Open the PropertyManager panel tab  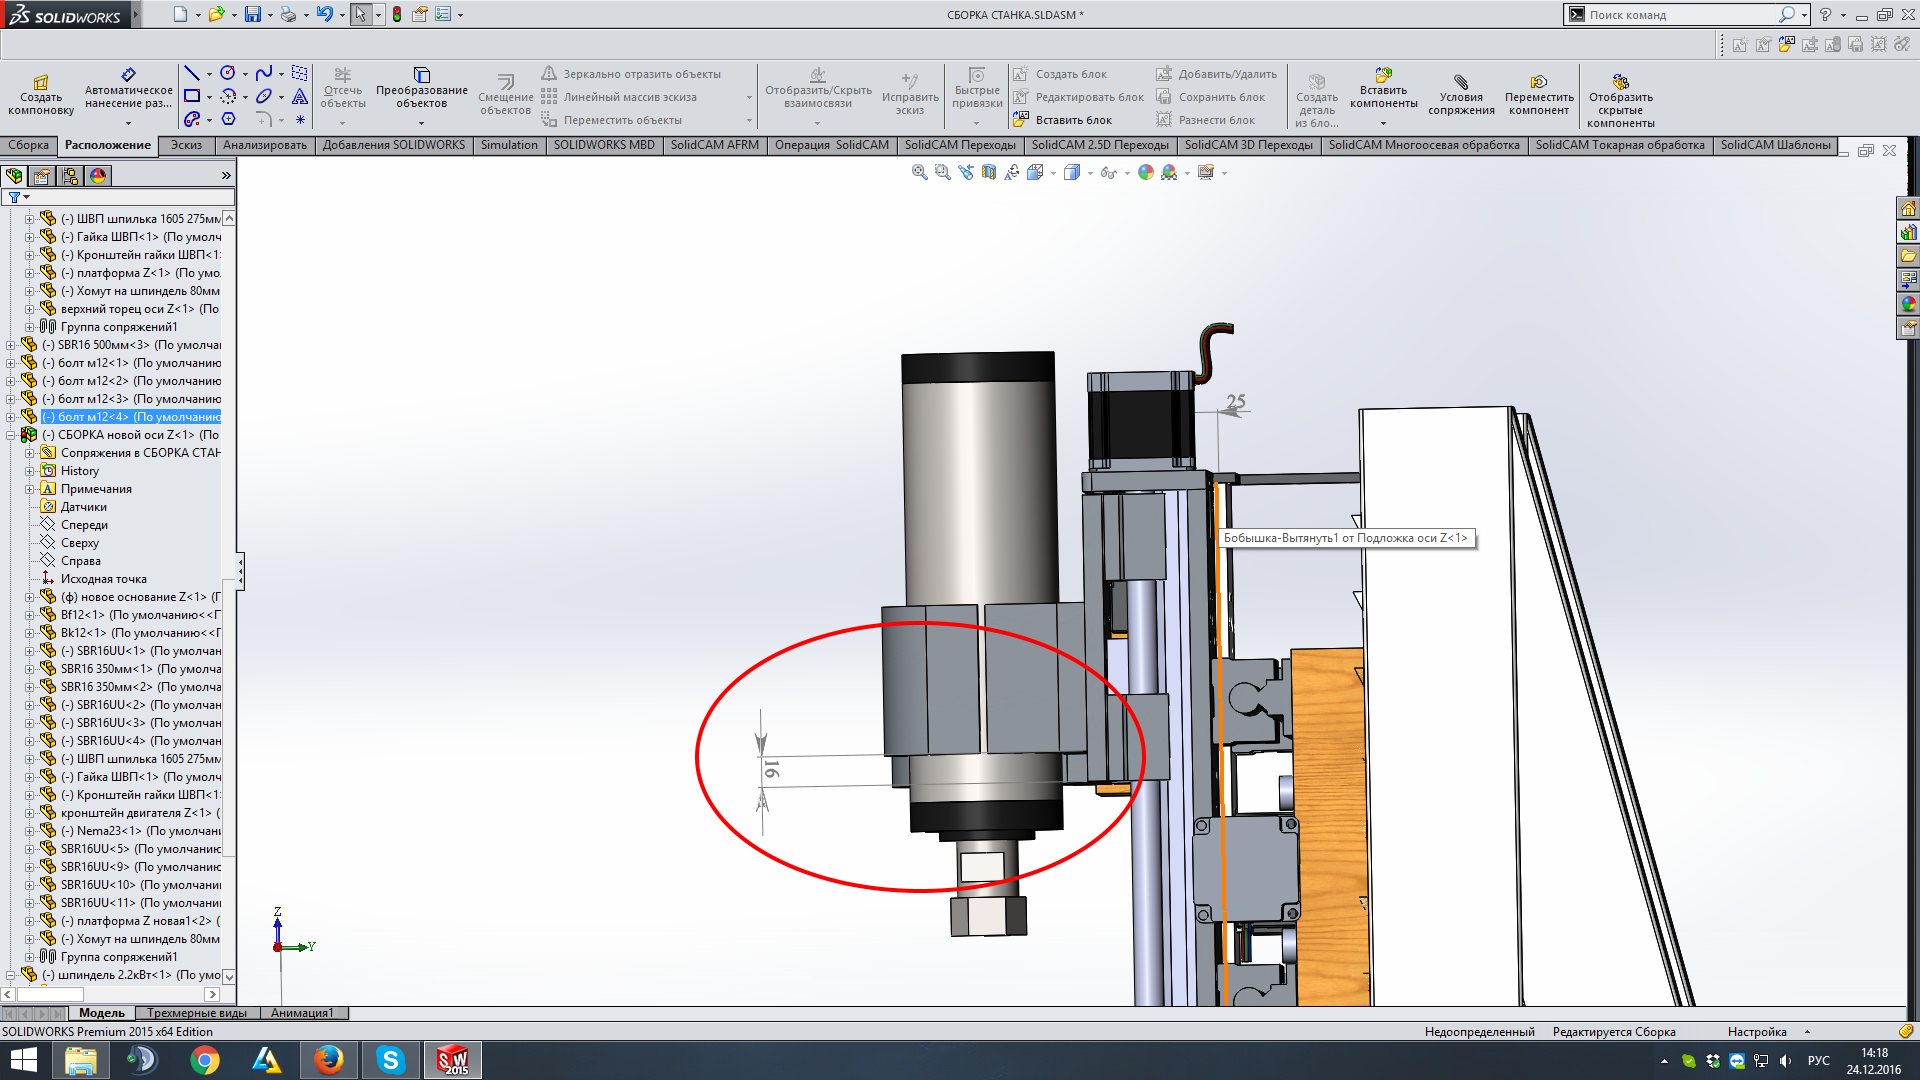42,176
